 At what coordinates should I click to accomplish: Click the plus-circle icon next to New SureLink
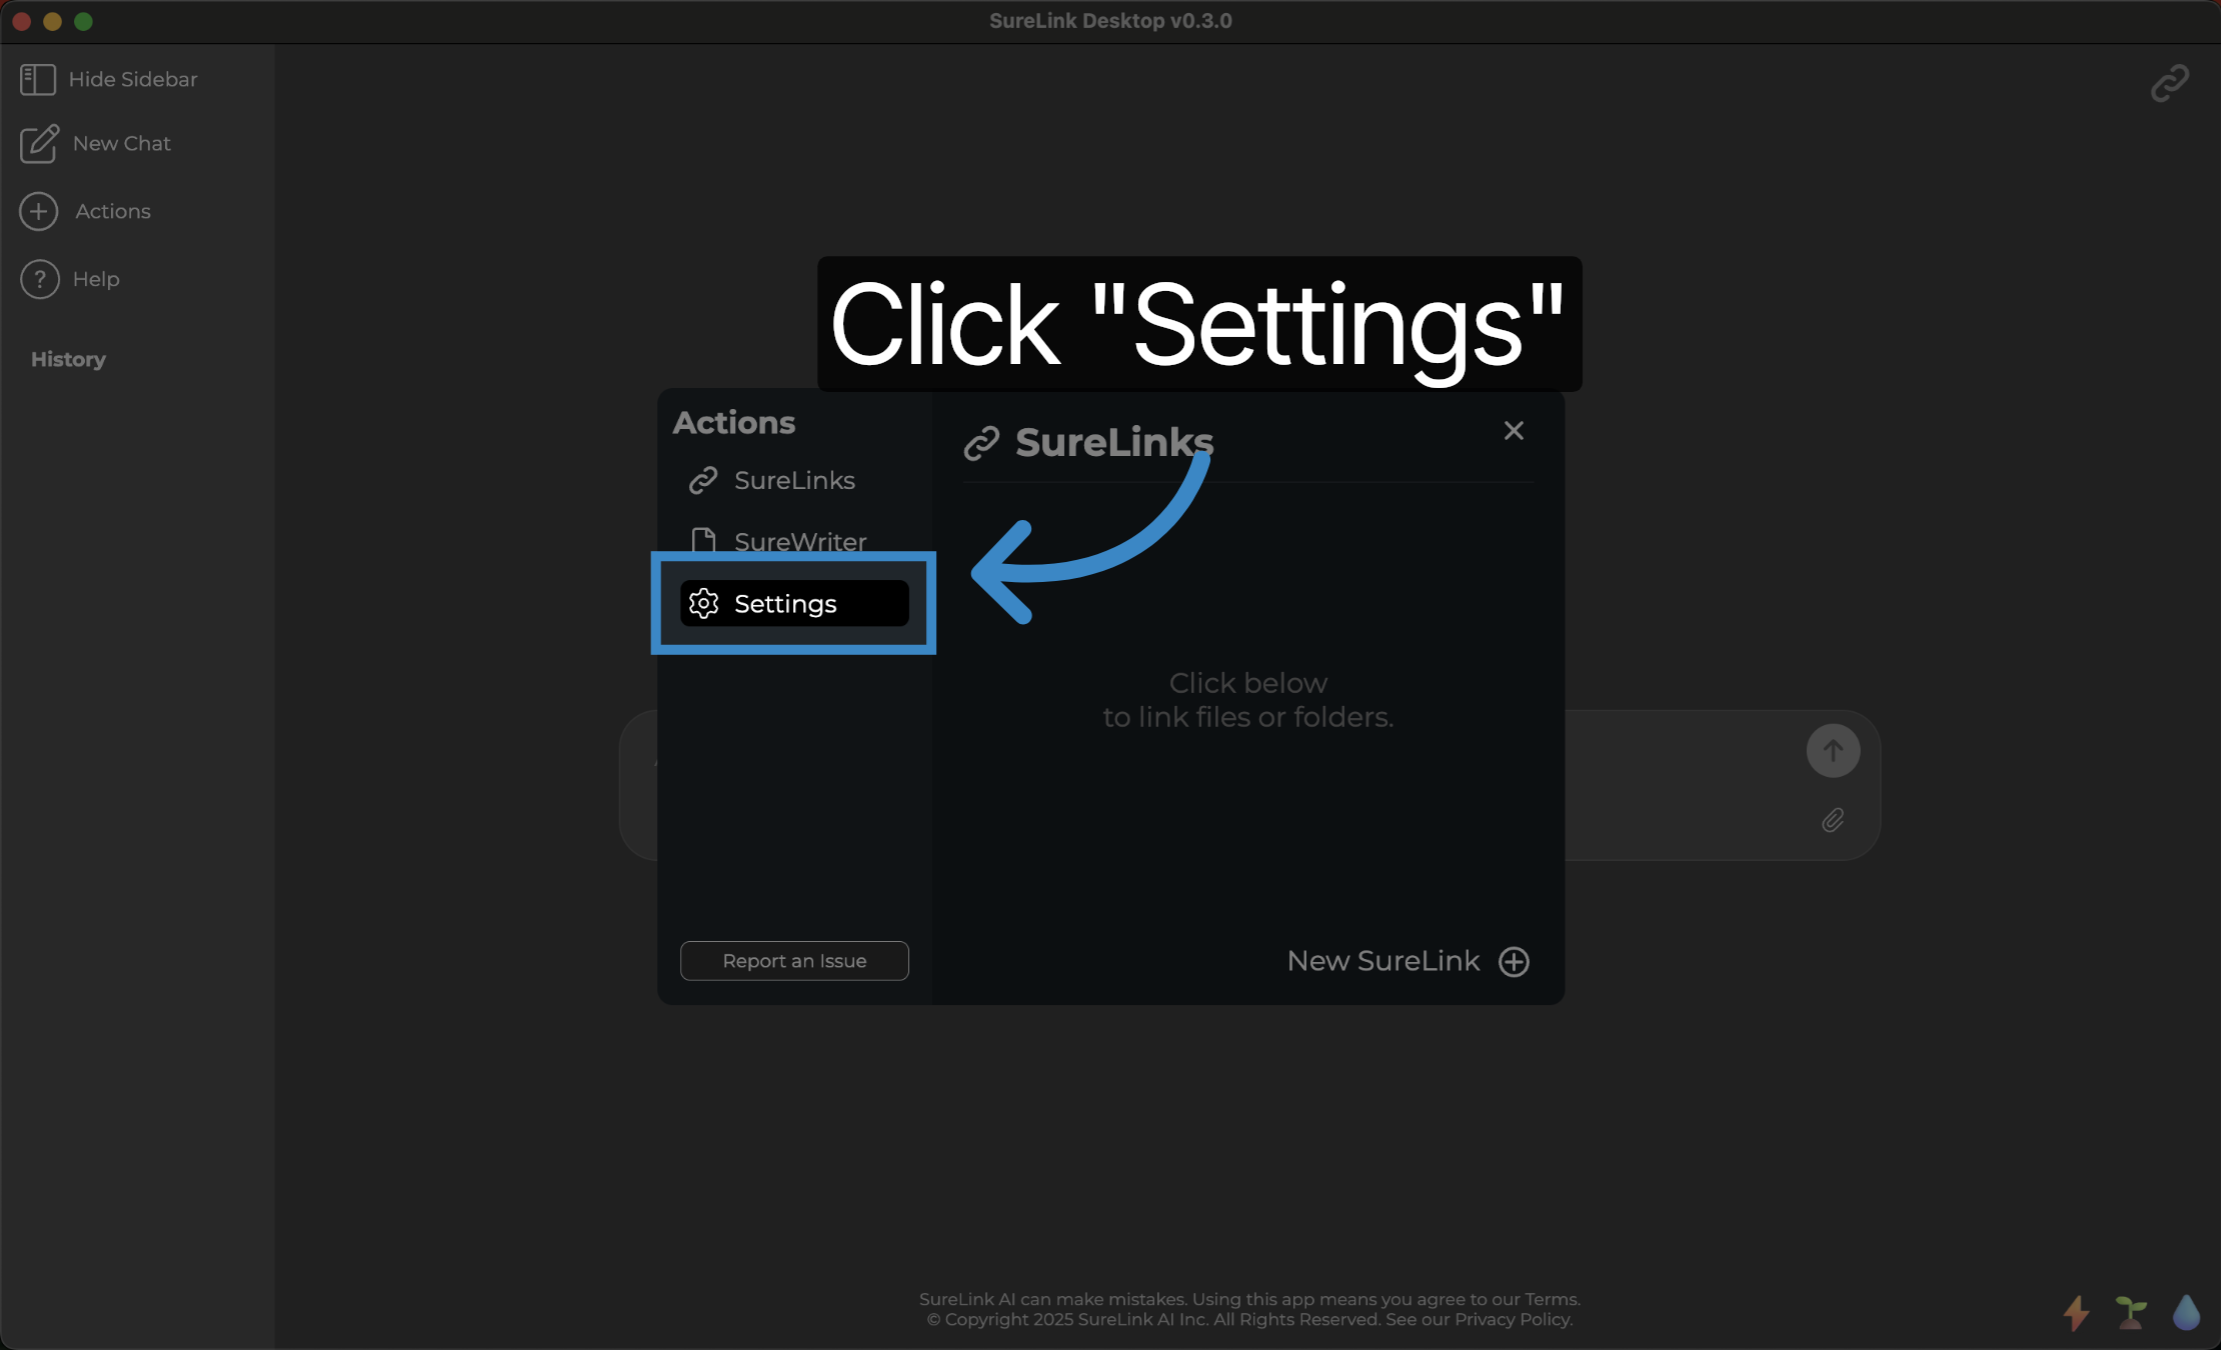tap(1514, 961)
